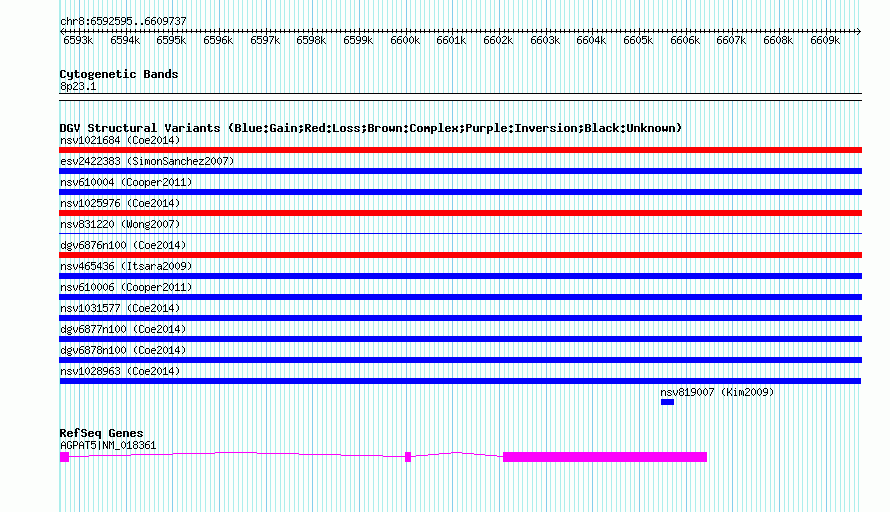The image size is (890, 512).
Task: Open the nsv1028963 (Coe2014) variant label
Action: 120,371
